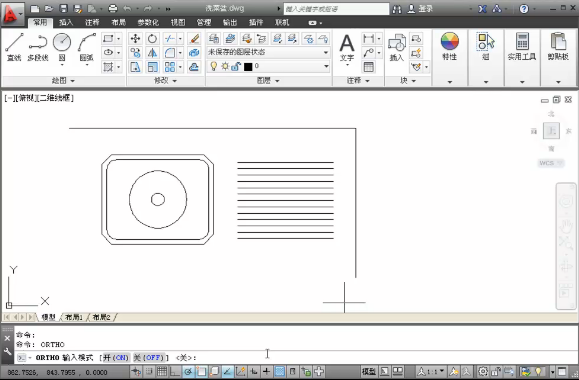Click the Insert block (插入) button
Viewport: 579px width, 380px height.
click(x=397, y=47)
